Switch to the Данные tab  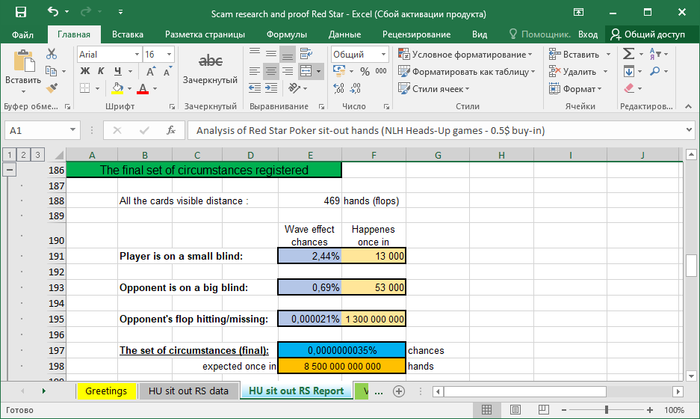click(x=345, y=34)
